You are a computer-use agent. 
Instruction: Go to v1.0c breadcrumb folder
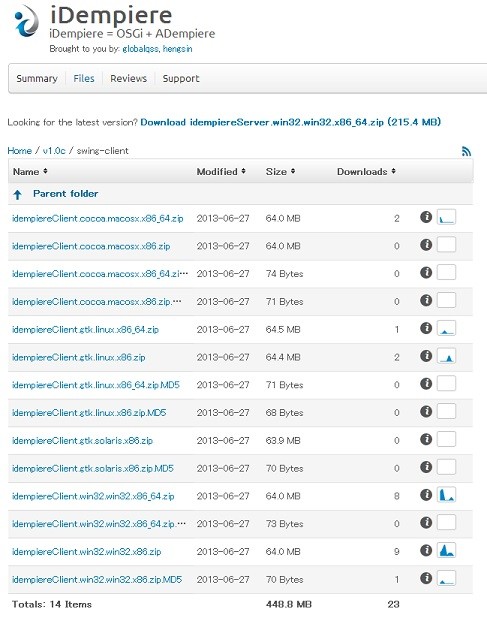point(54,151)
